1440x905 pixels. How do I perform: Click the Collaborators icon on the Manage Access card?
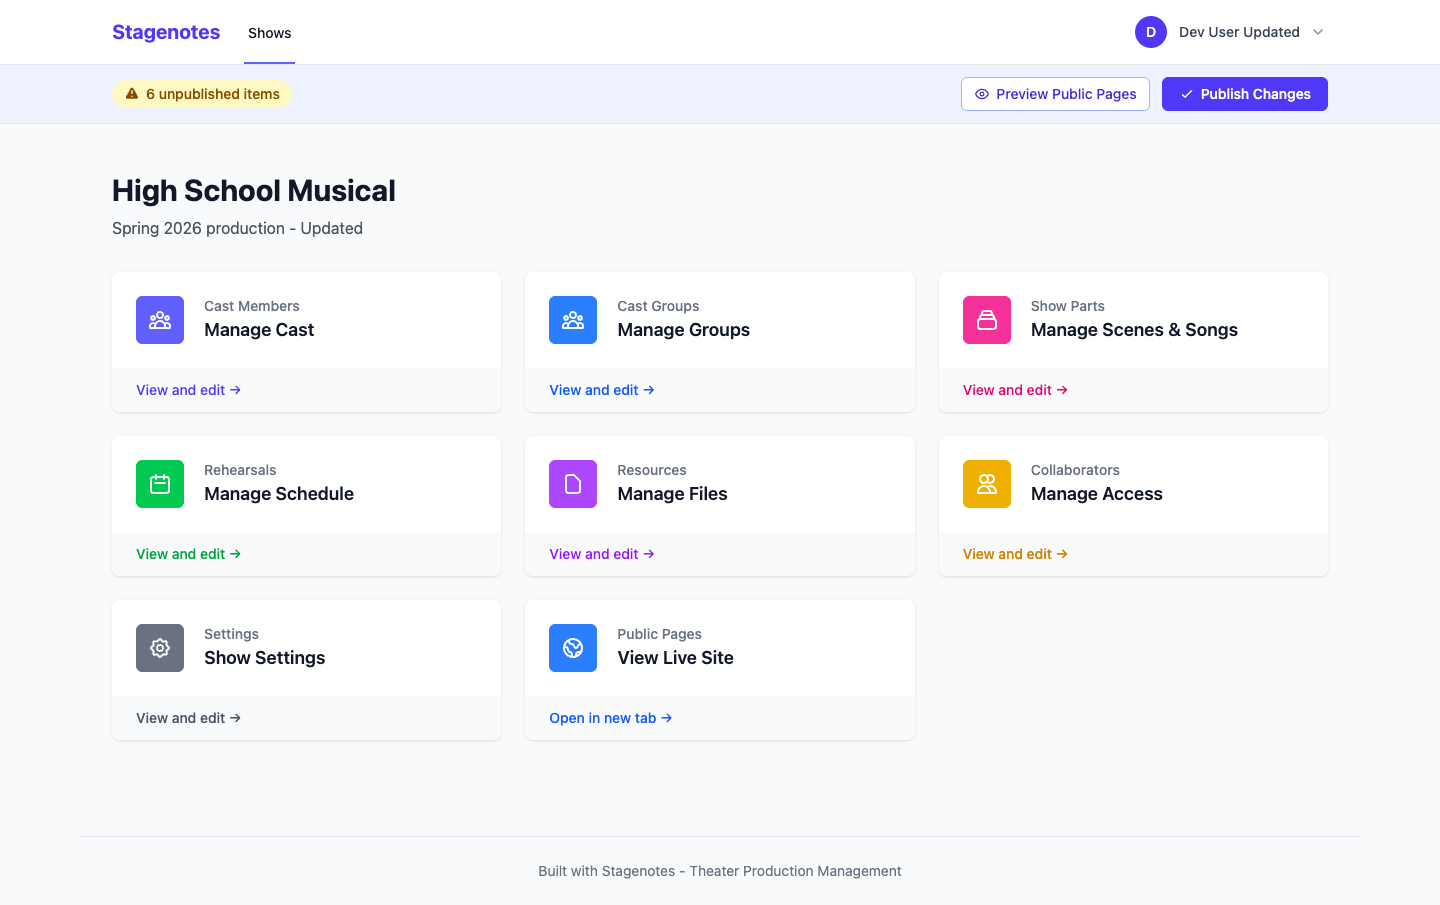point(987,484)
